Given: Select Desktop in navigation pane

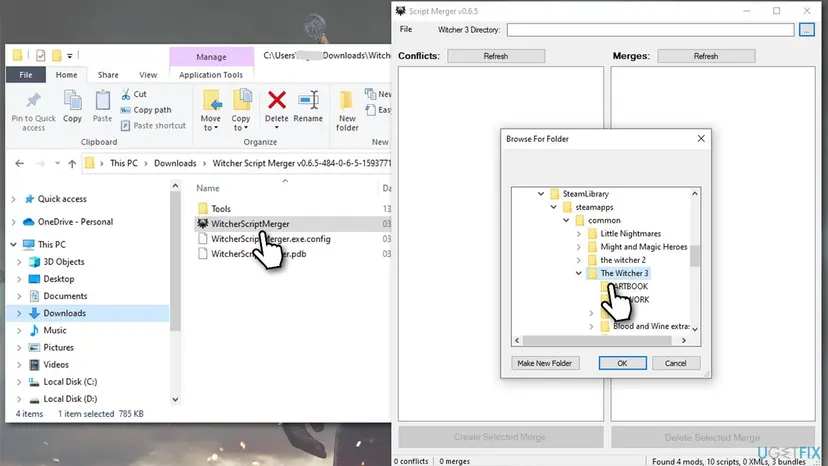Looking at the screenshot, I should pyautogui.click(x=59, y=279).
